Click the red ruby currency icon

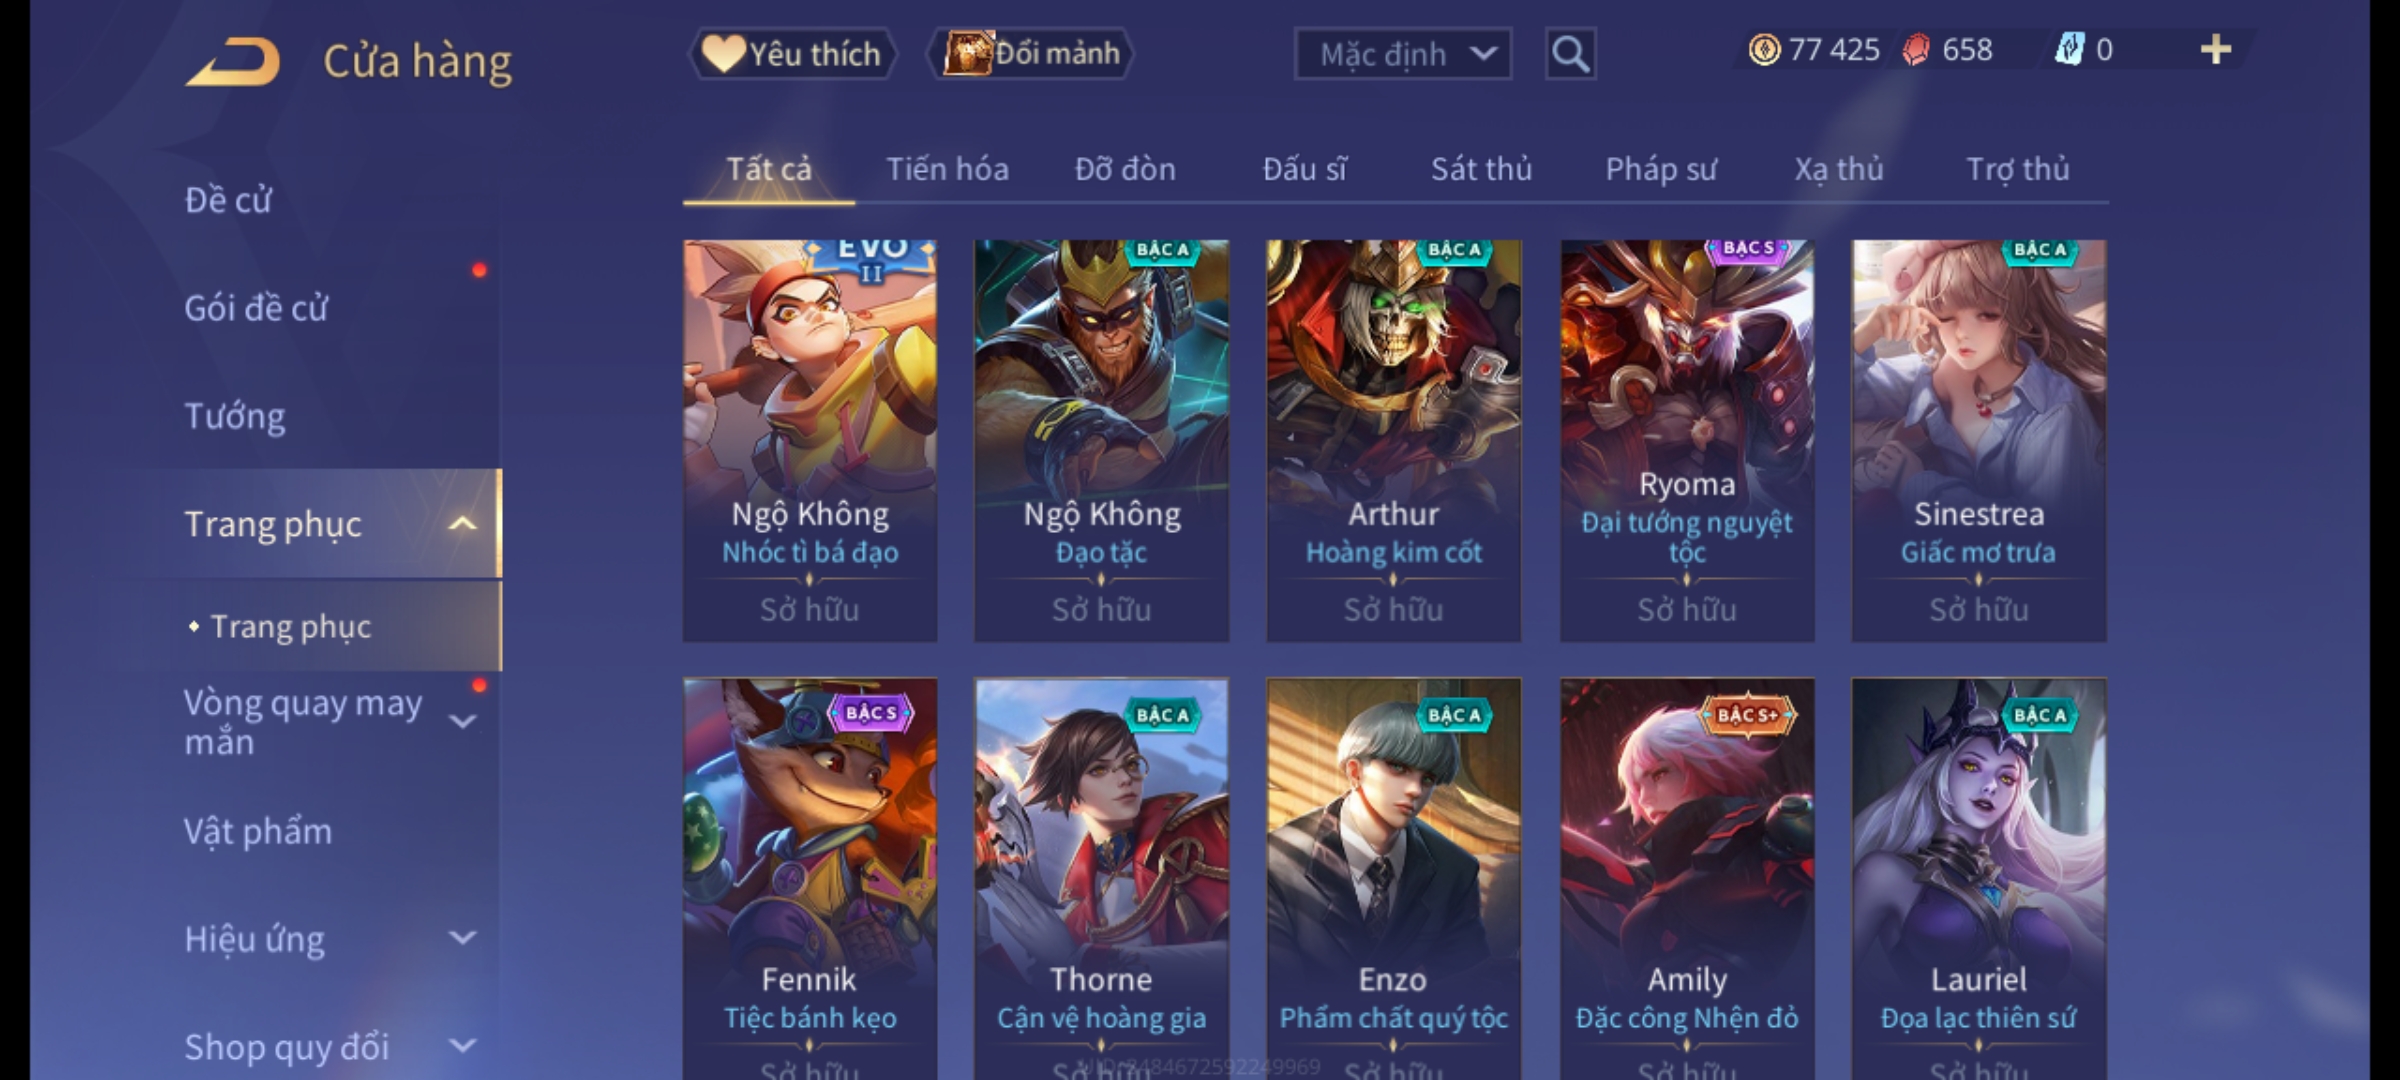tap(1915, 50)
